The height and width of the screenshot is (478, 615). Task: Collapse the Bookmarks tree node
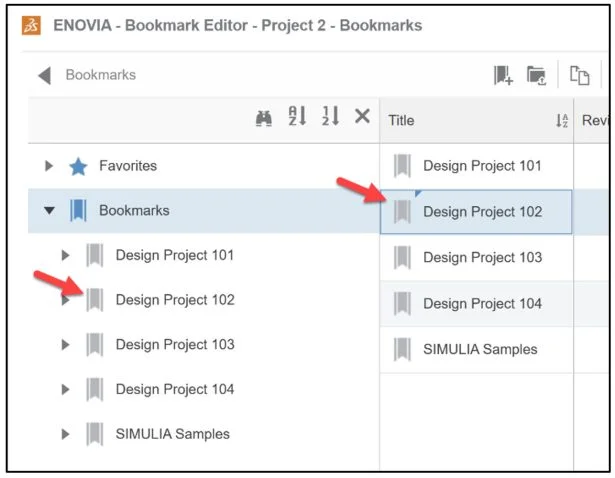[49, 211]
